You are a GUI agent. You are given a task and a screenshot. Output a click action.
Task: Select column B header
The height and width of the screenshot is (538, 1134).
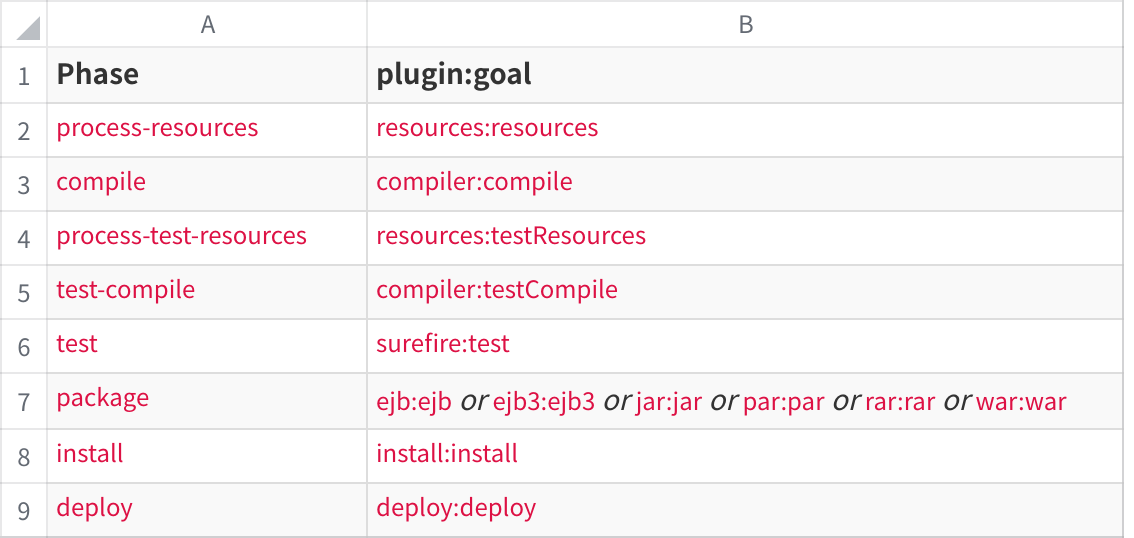point(745,25)
